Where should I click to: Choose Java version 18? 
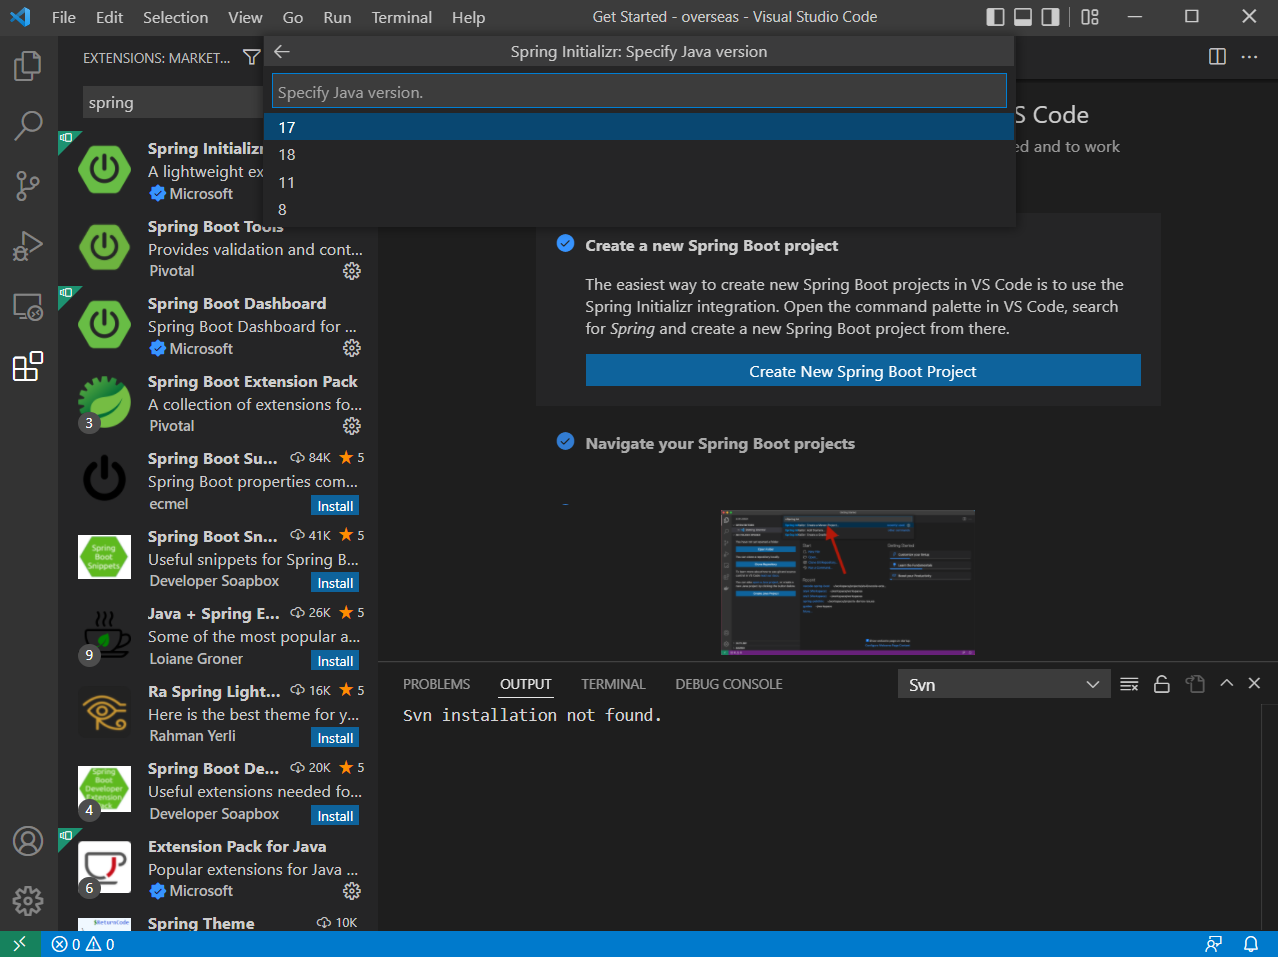640,154
